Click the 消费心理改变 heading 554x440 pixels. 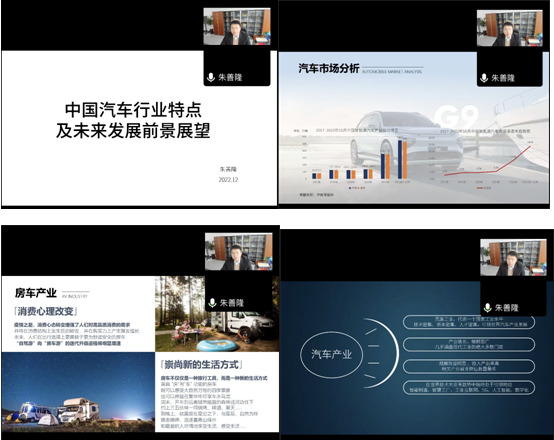click(46, 311)
